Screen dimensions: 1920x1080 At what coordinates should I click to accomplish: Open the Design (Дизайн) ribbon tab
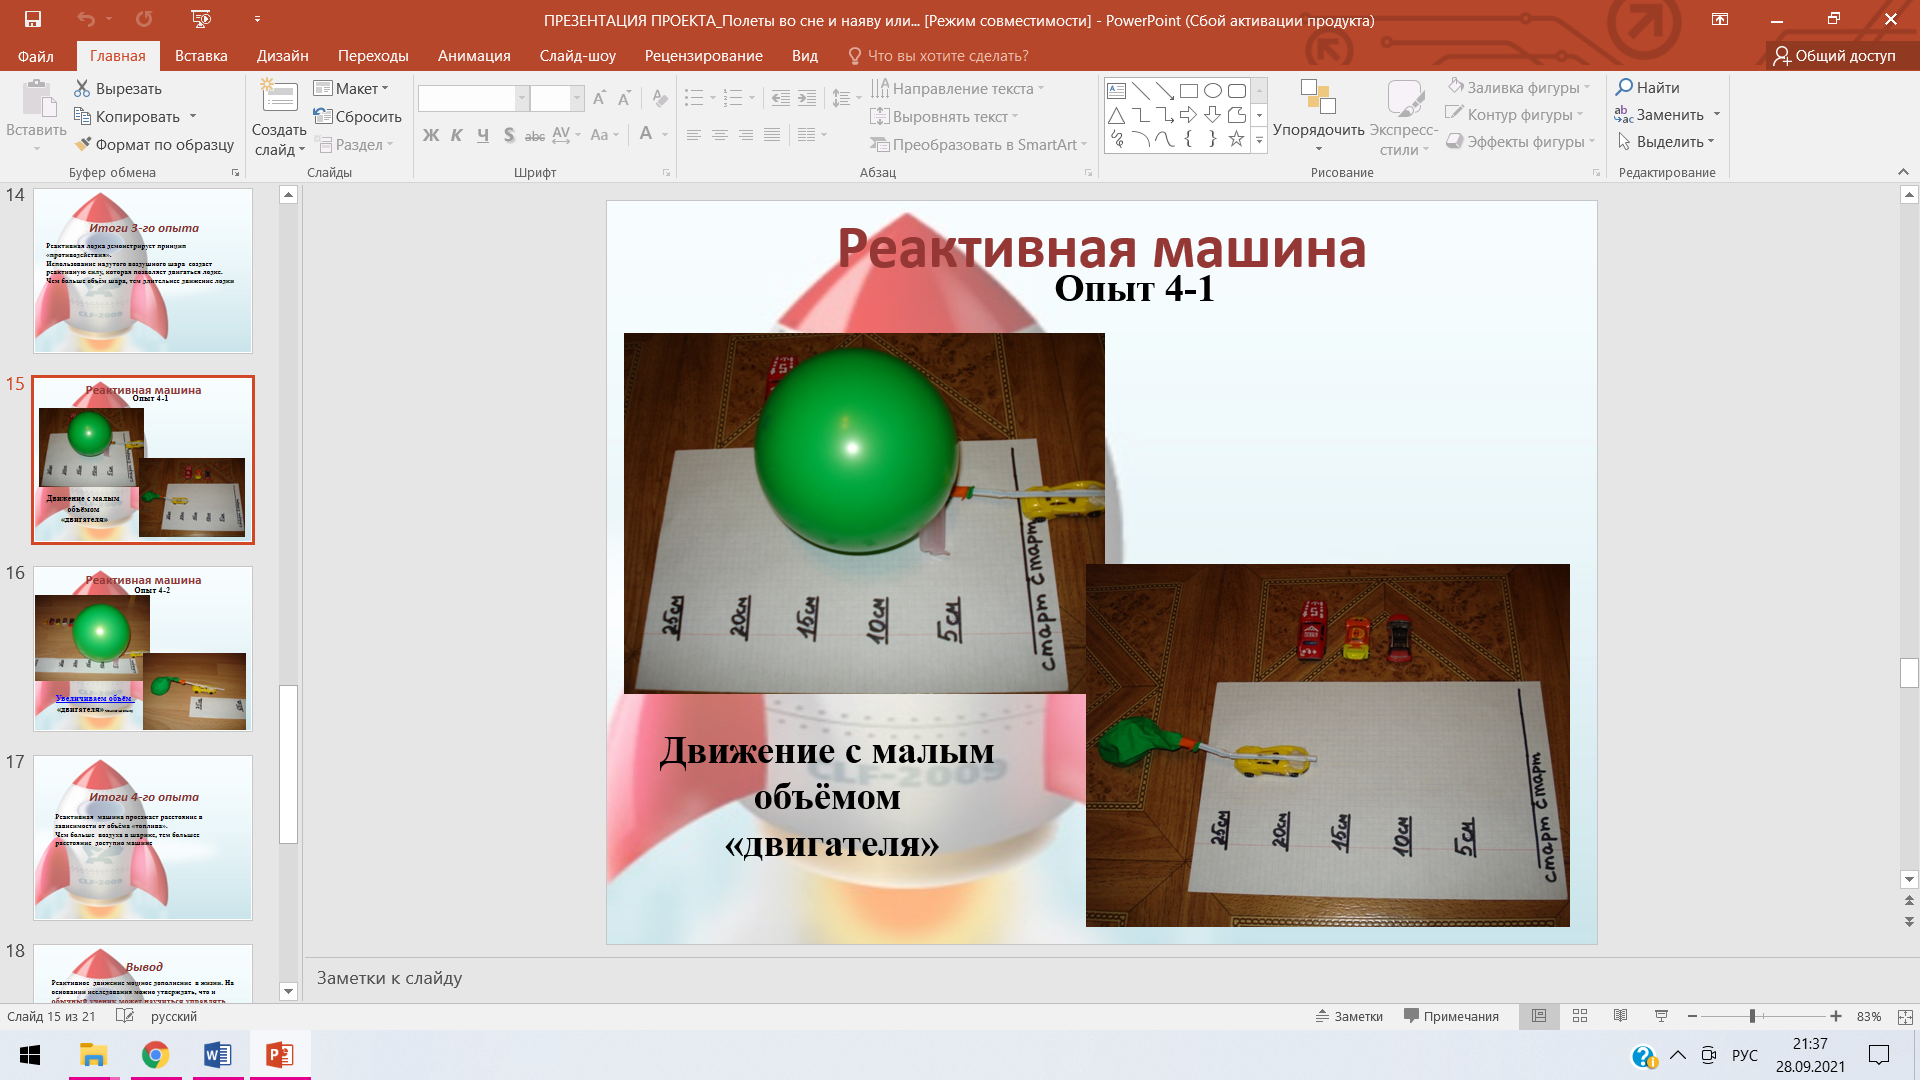(x=282, y=56)
